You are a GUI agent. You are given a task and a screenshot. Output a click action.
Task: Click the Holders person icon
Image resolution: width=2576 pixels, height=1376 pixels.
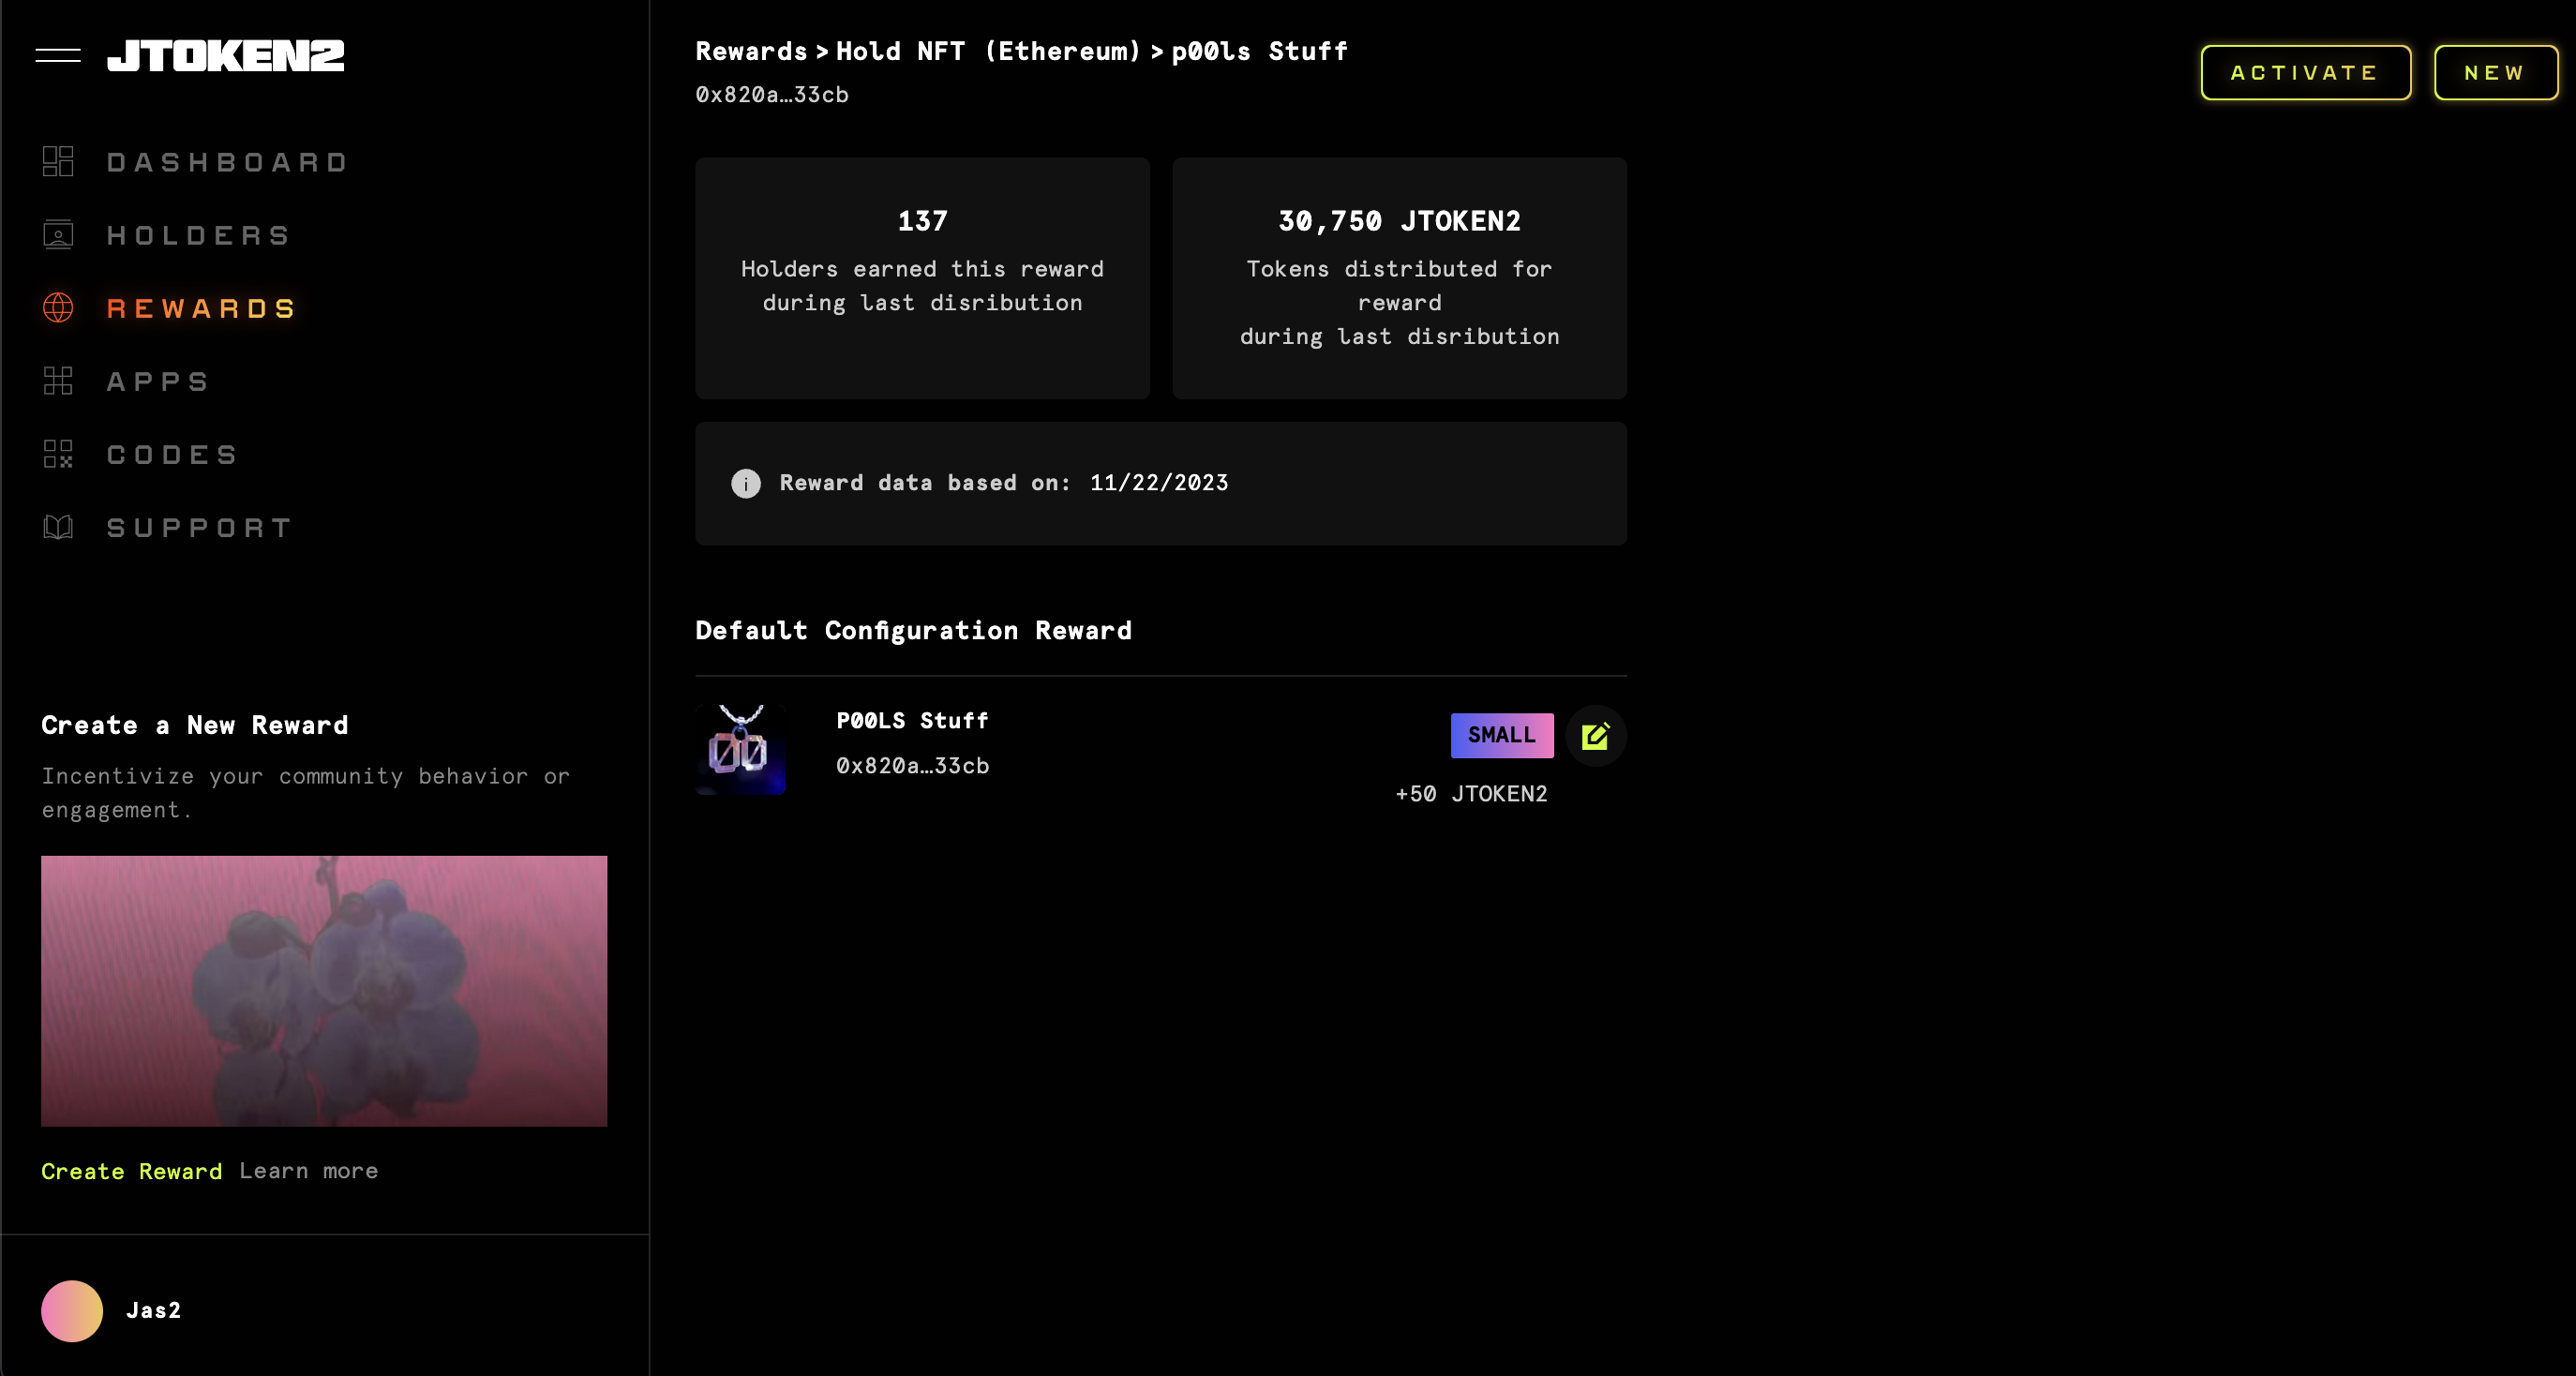[x=58, y=235]
